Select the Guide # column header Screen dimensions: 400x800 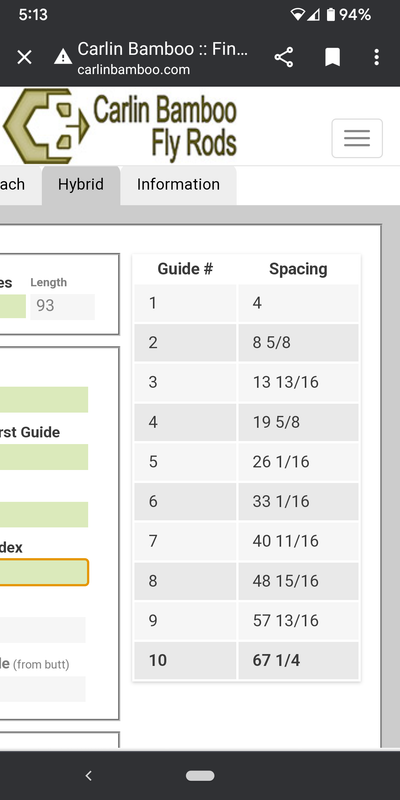point(185,269)
